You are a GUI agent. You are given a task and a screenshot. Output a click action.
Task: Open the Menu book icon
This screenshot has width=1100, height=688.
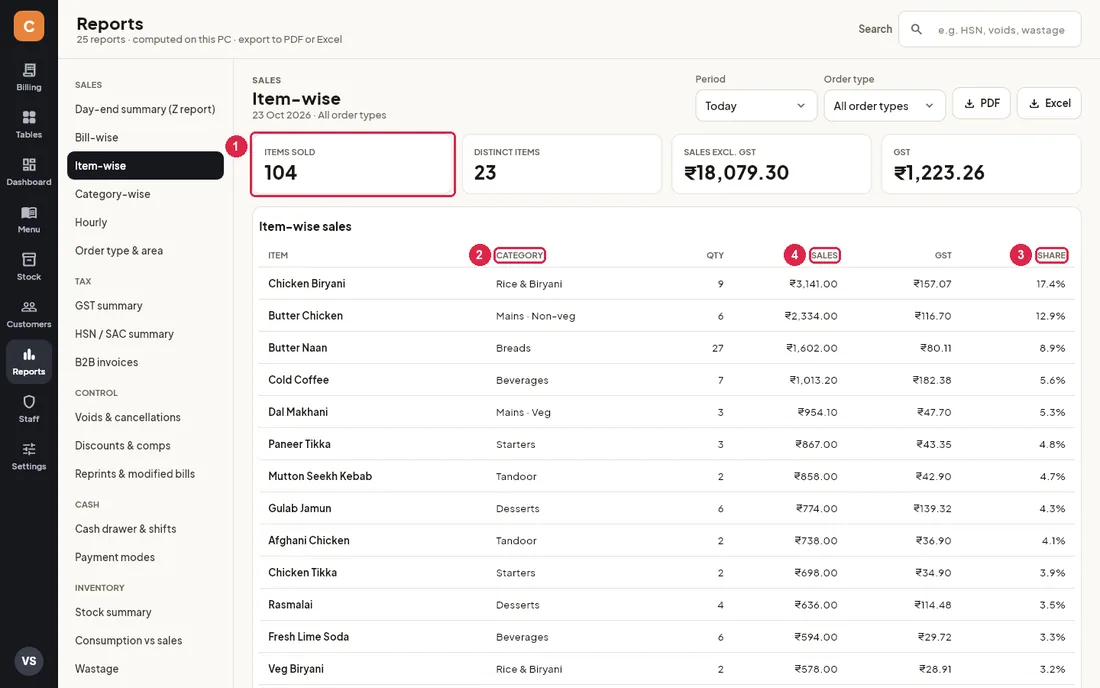29,220
